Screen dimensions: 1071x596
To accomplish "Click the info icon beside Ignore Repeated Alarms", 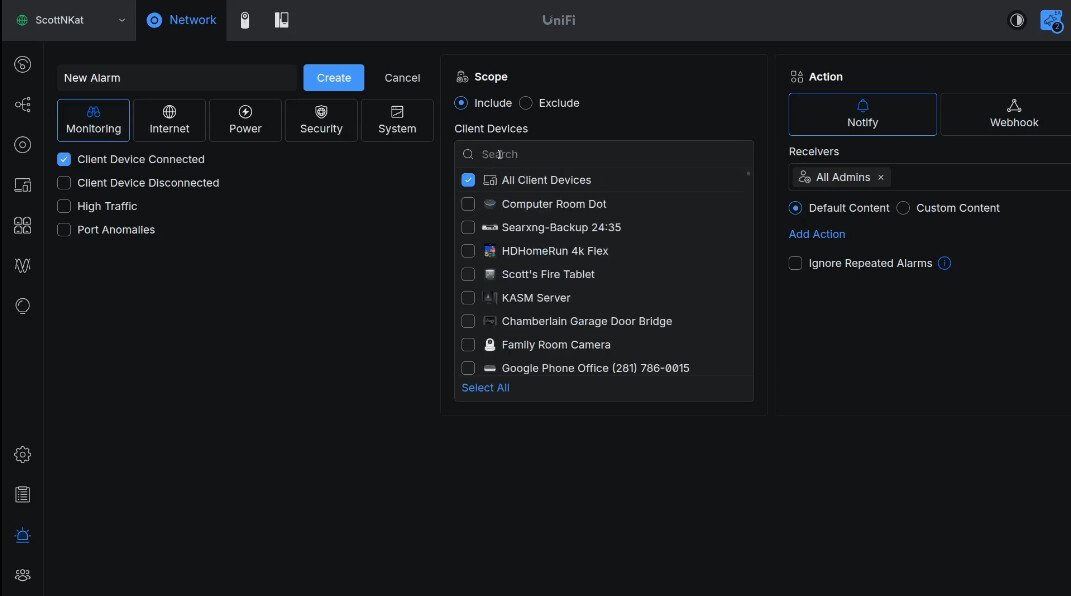I will coord(944,264).
